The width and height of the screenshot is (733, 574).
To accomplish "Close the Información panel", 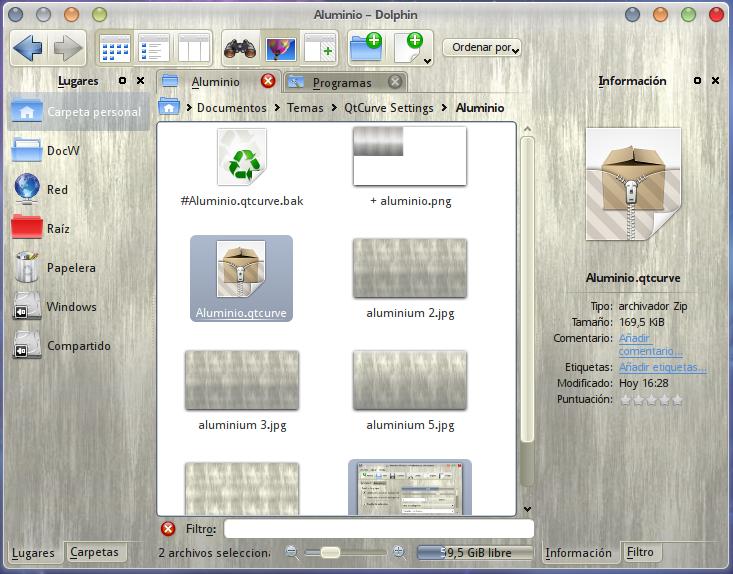I will click(715, 80).
